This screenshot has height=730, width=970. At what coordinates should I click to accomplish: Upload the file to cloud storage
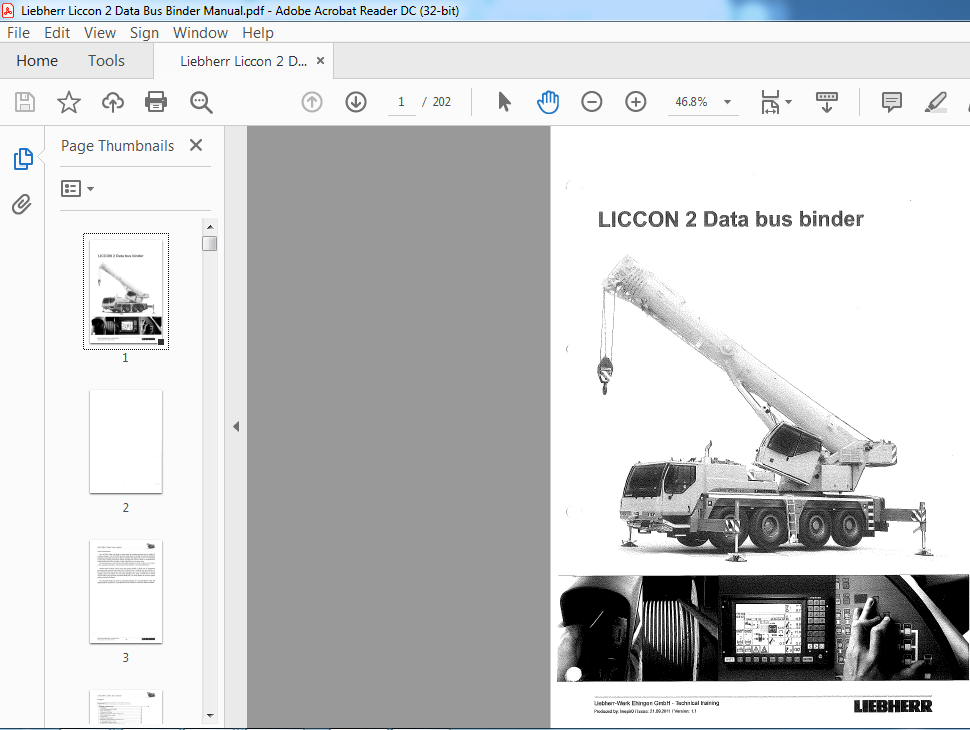(x=113, y=101)
